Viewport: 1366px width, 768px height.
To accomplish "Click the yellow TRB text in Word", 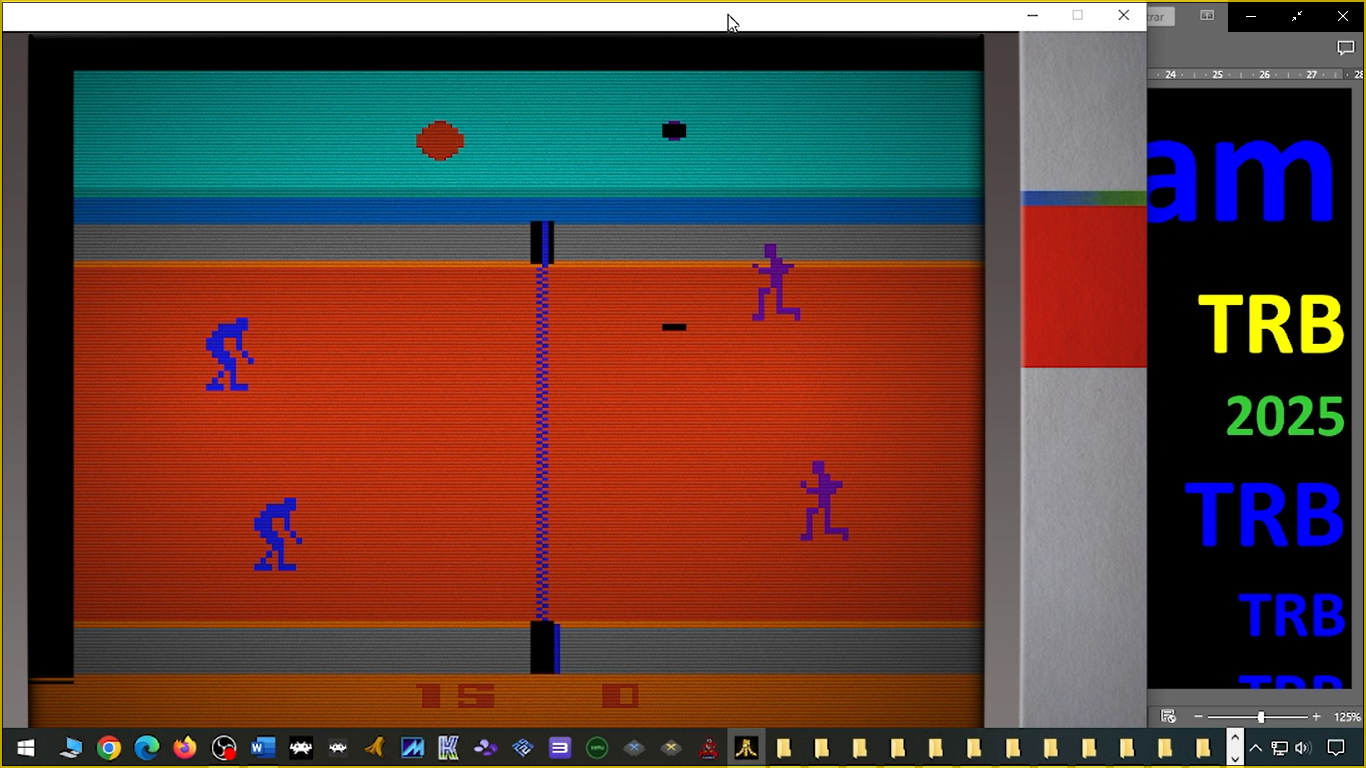I will click(x=1271, y=326).
